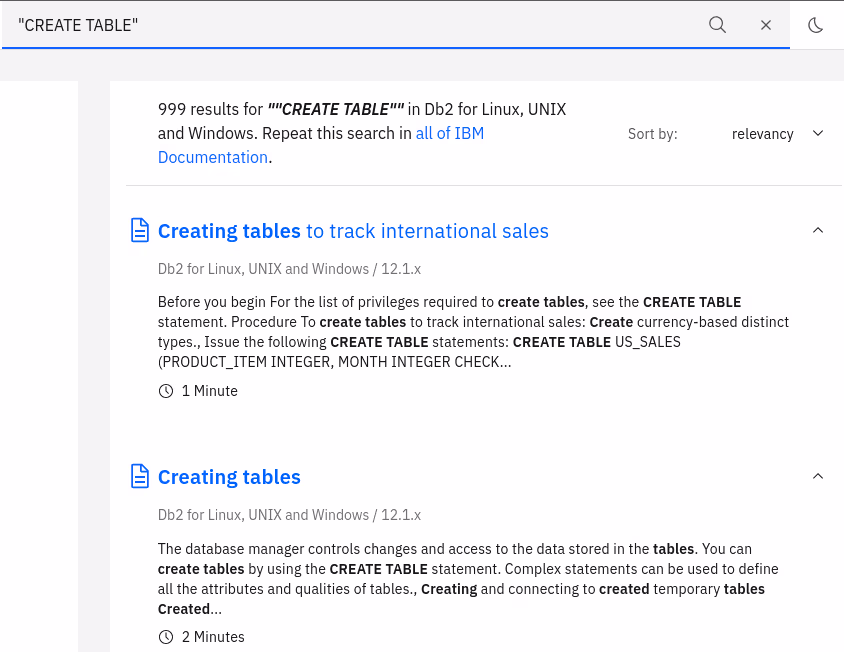Clear the search field with the X
Viewport: 844px width, 652px height.
point(765,25)
